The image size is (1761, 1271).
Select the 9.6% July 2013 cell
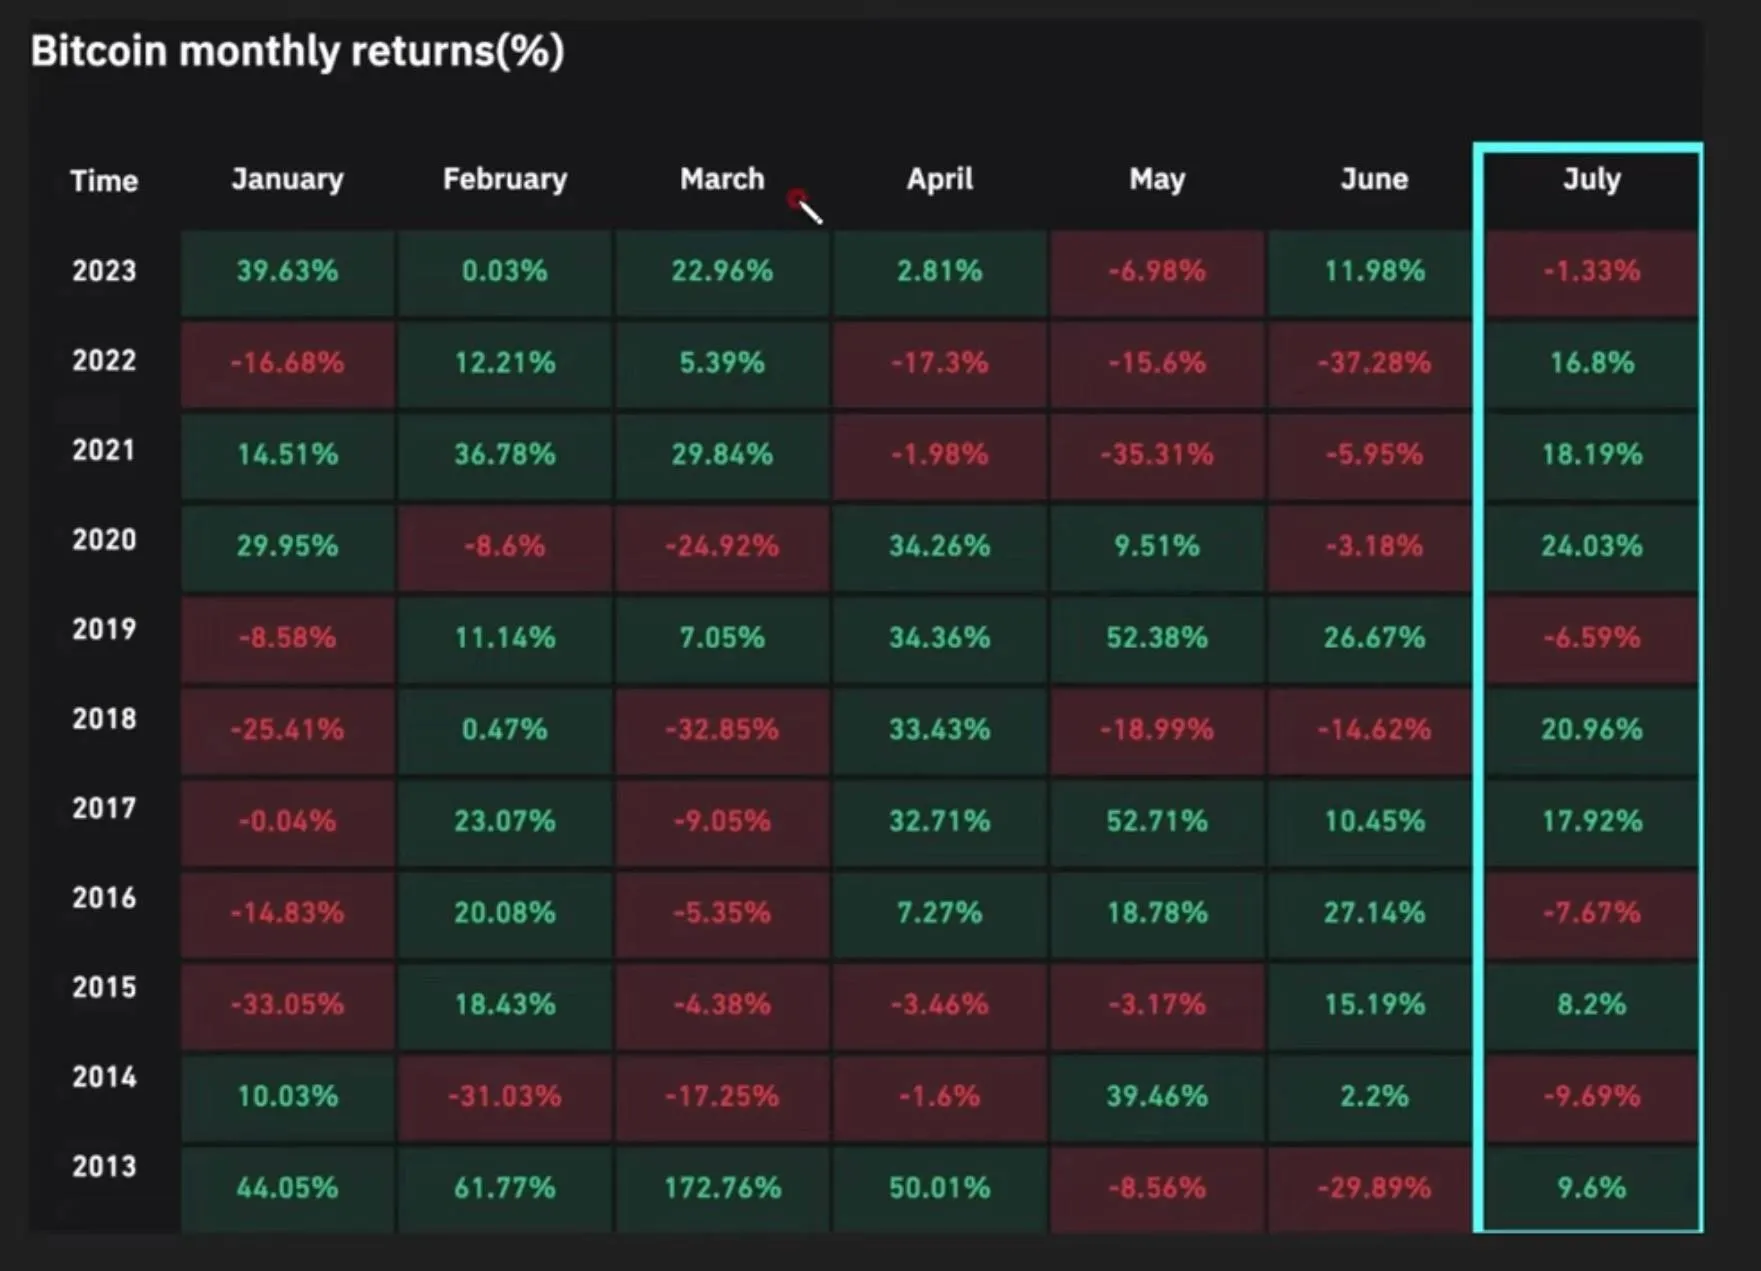tap(1591, 1188)
